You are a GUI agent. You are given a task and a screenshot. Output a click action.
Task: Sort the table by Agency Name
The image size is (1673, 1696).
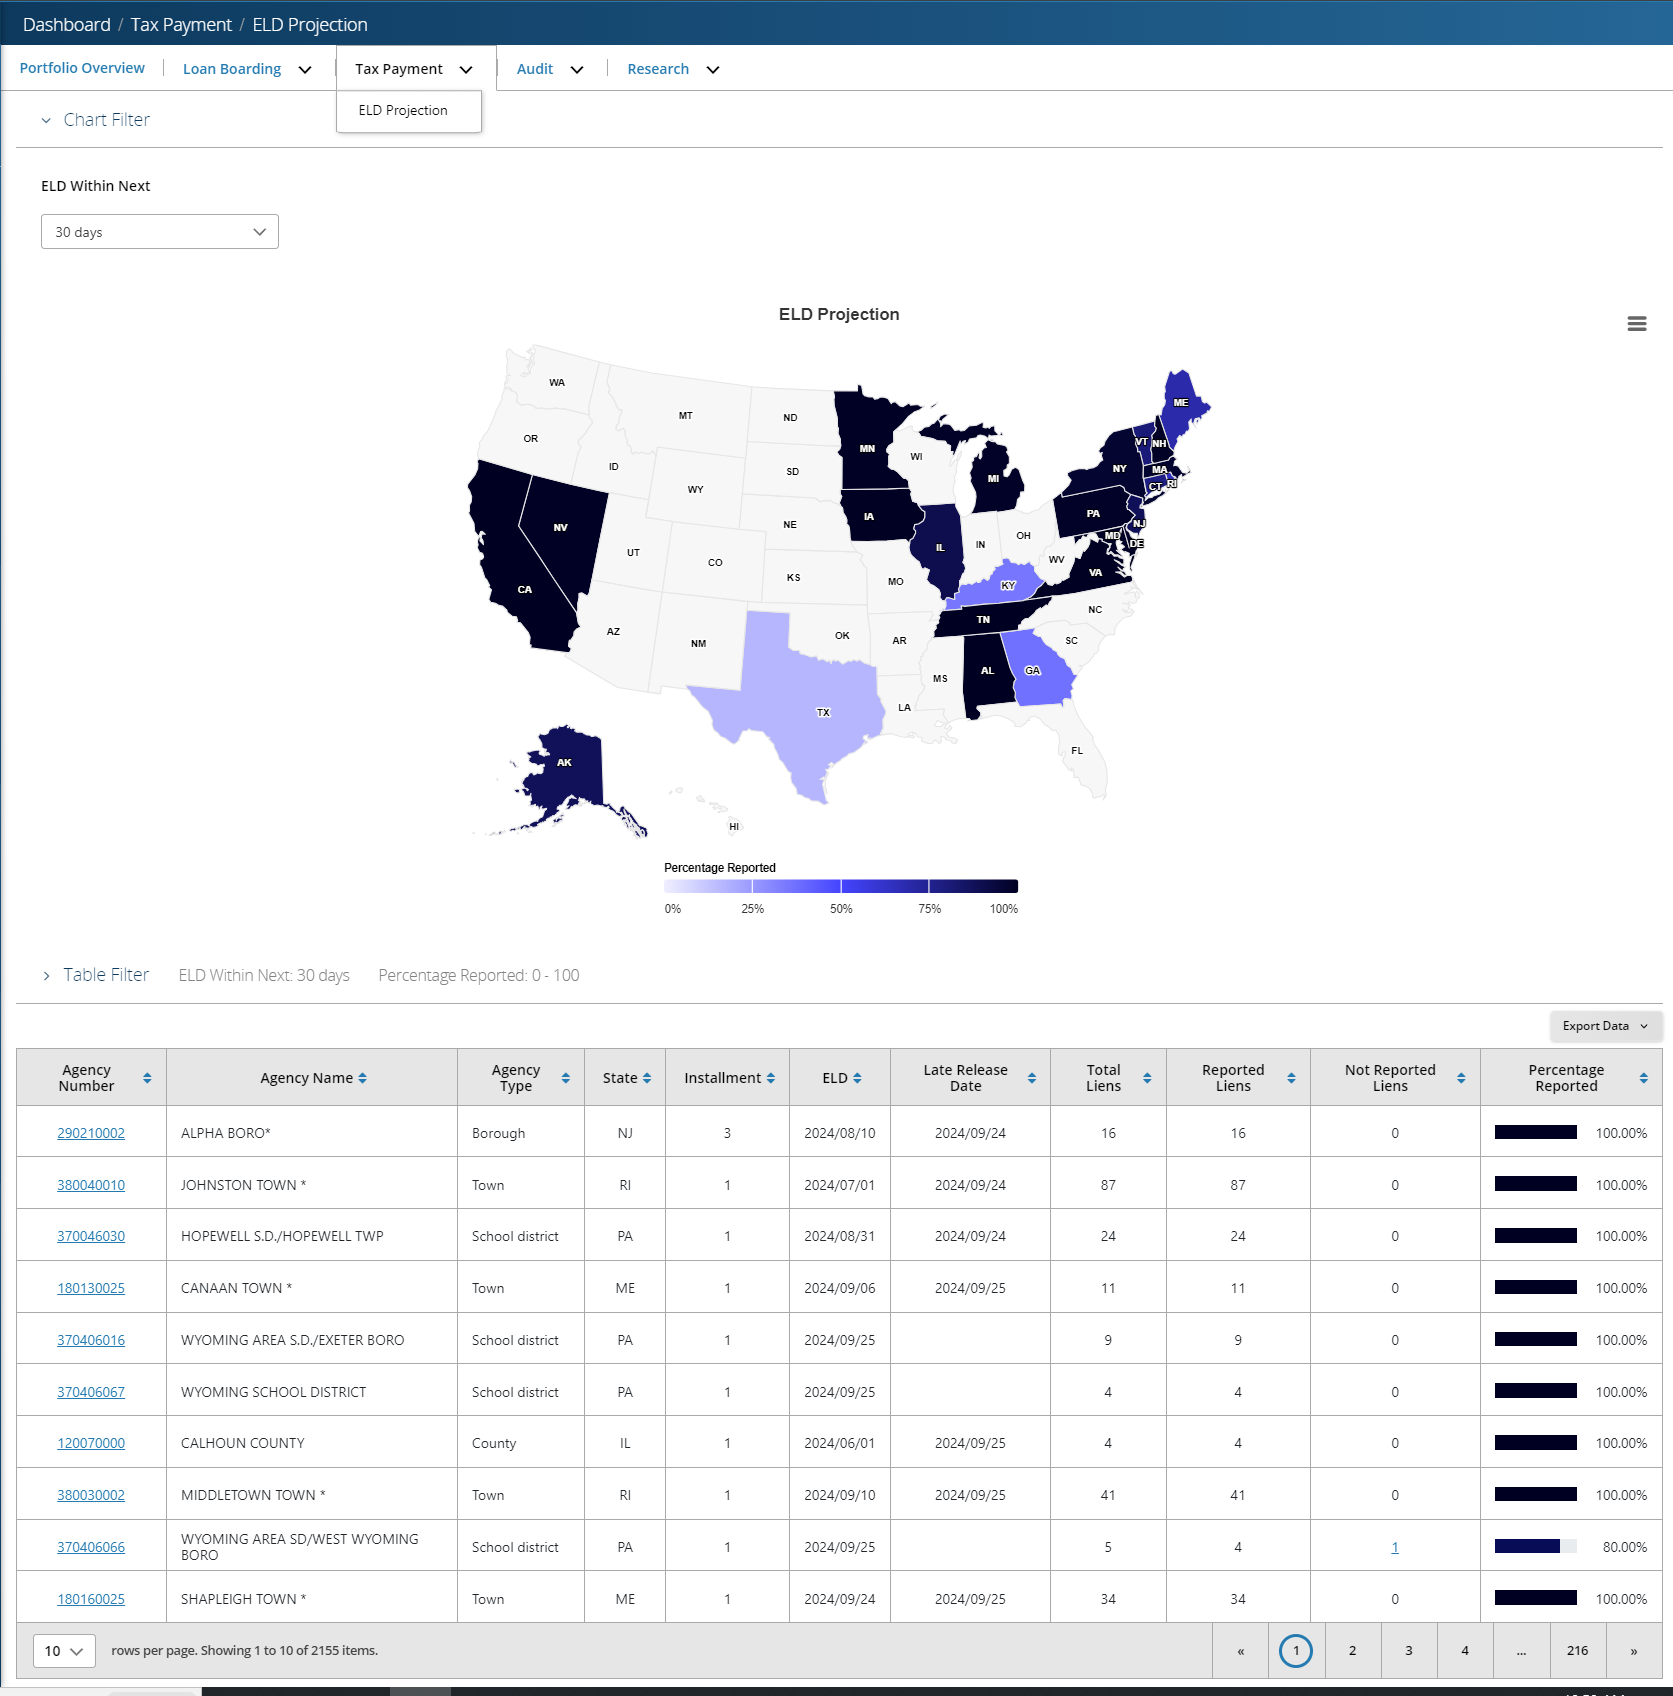[362, 1077]
